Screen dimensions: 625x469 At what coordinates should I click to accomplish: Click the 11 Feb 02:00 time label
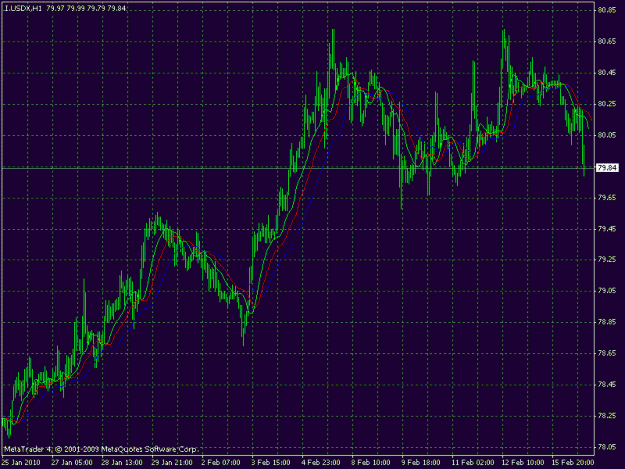tap(473, 463)
